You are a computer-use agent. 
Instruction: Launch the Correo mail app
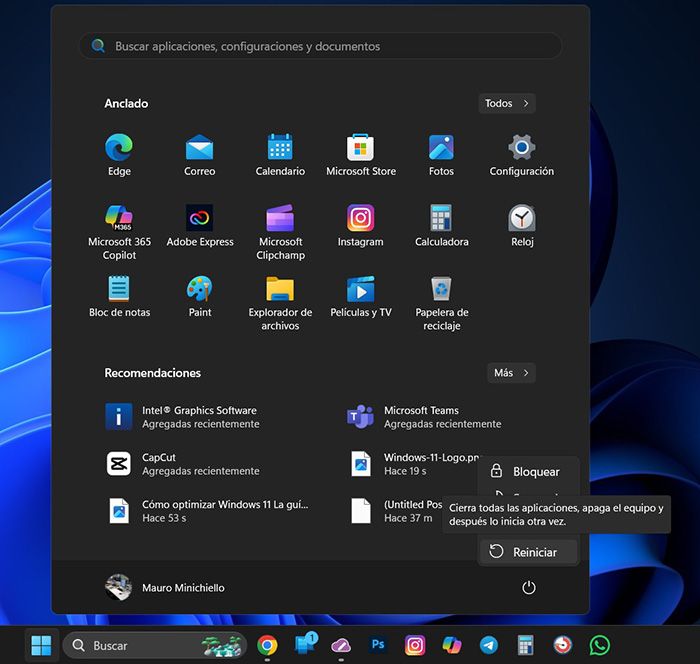click(200, 155)
